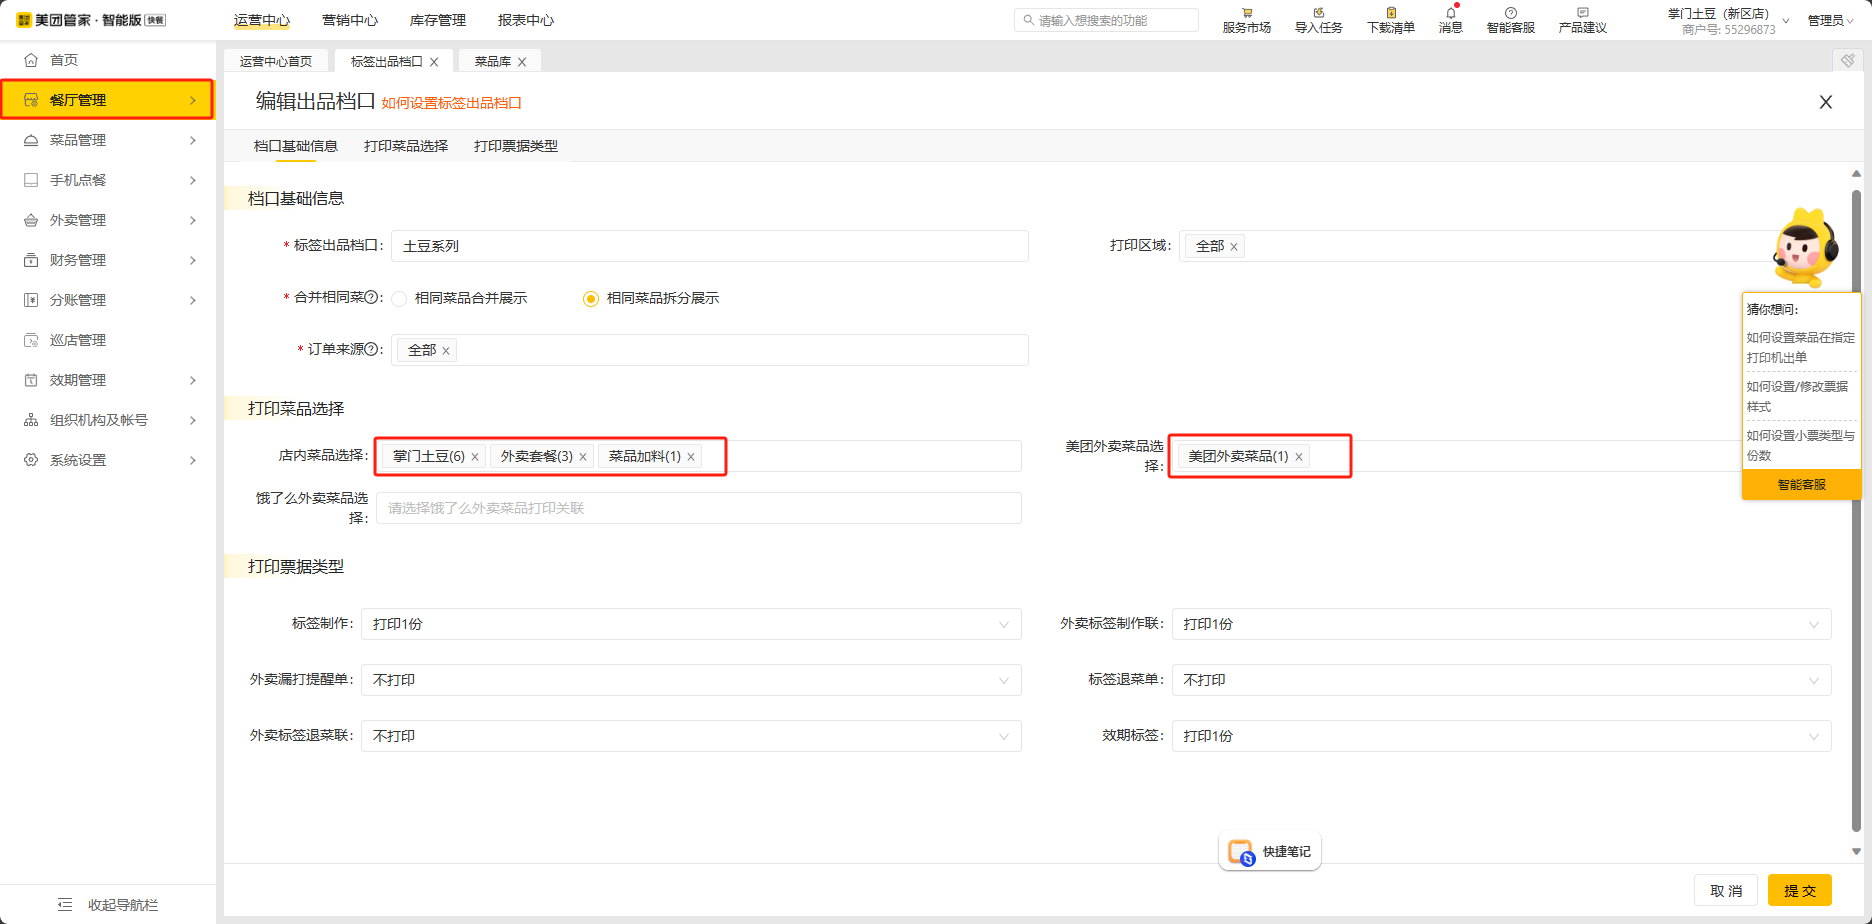Open the 标签制作 dropdown
Viewport: 1872px width, 924px height.
pyautogui.click(x=690, y=624)
